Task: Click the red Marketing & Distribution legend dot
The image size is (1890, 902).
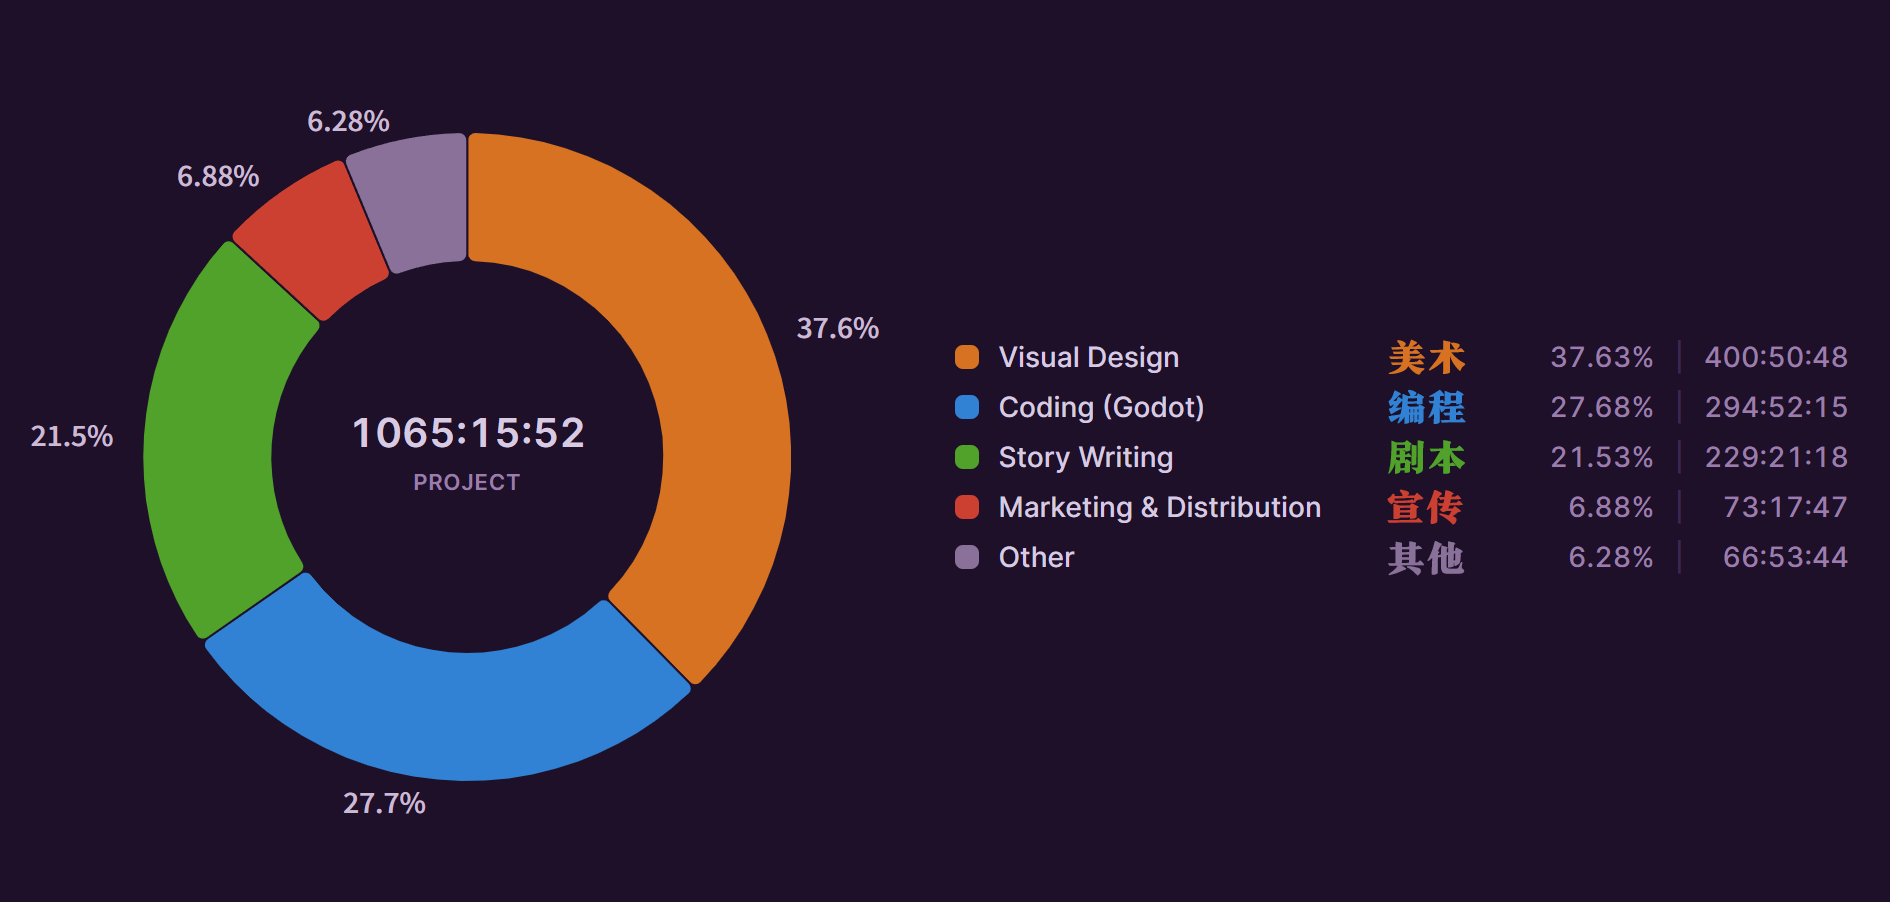Action: tap(966, 507)
